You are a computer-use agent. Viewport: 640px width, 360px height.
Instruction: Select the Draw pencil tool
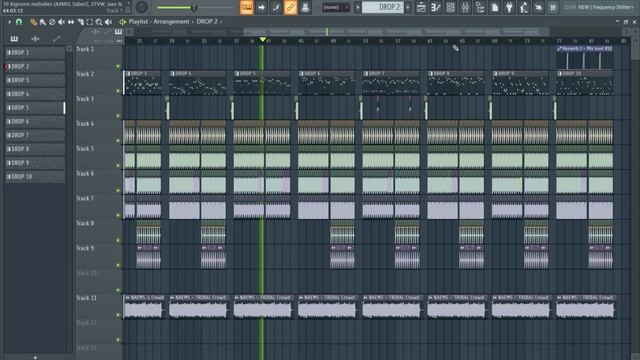coord(33,22)
